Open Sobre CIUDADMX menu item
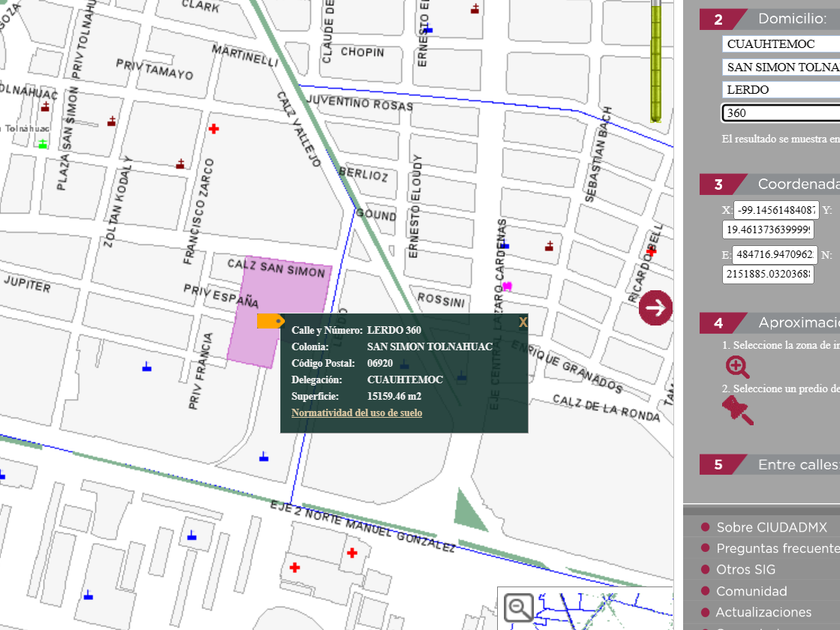This screenshot has width=840, height=630. click(x=771, y=527)
